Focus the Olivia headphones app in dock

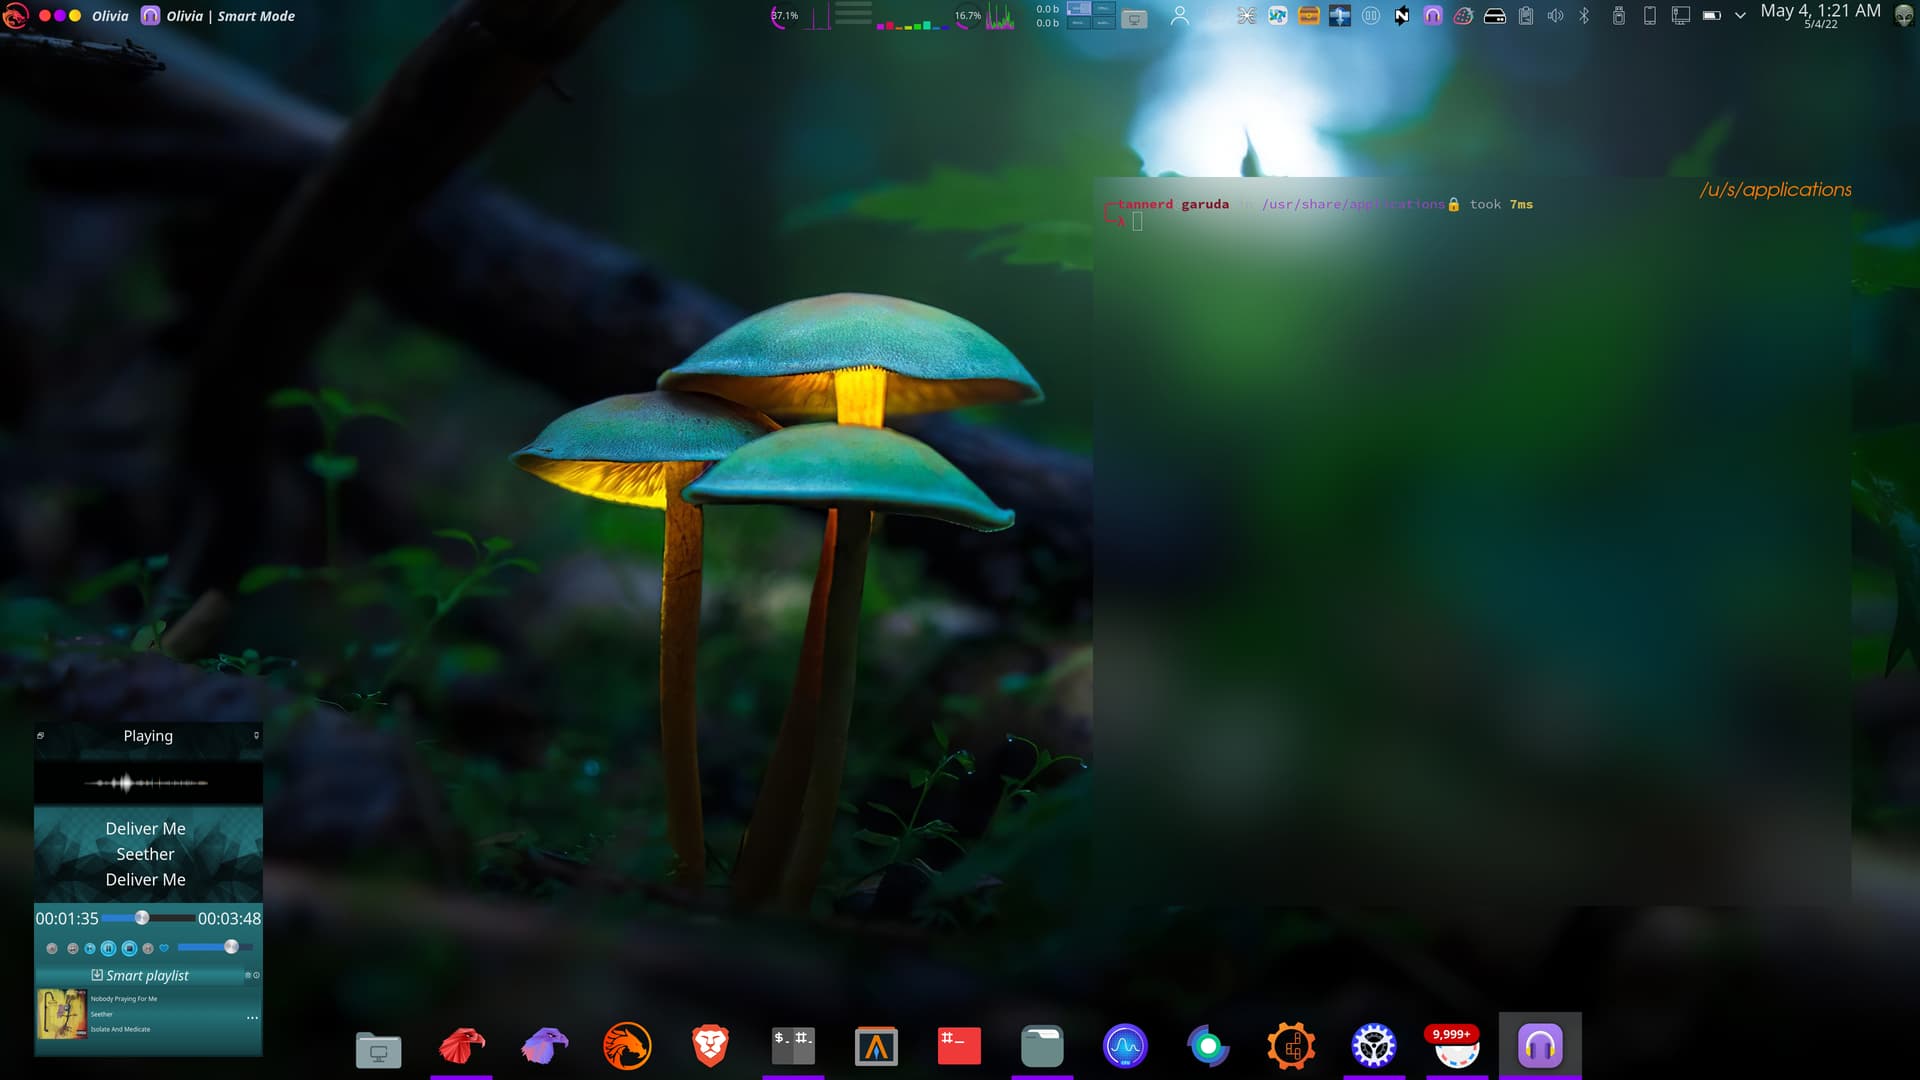click(x=1540, y=1046)
